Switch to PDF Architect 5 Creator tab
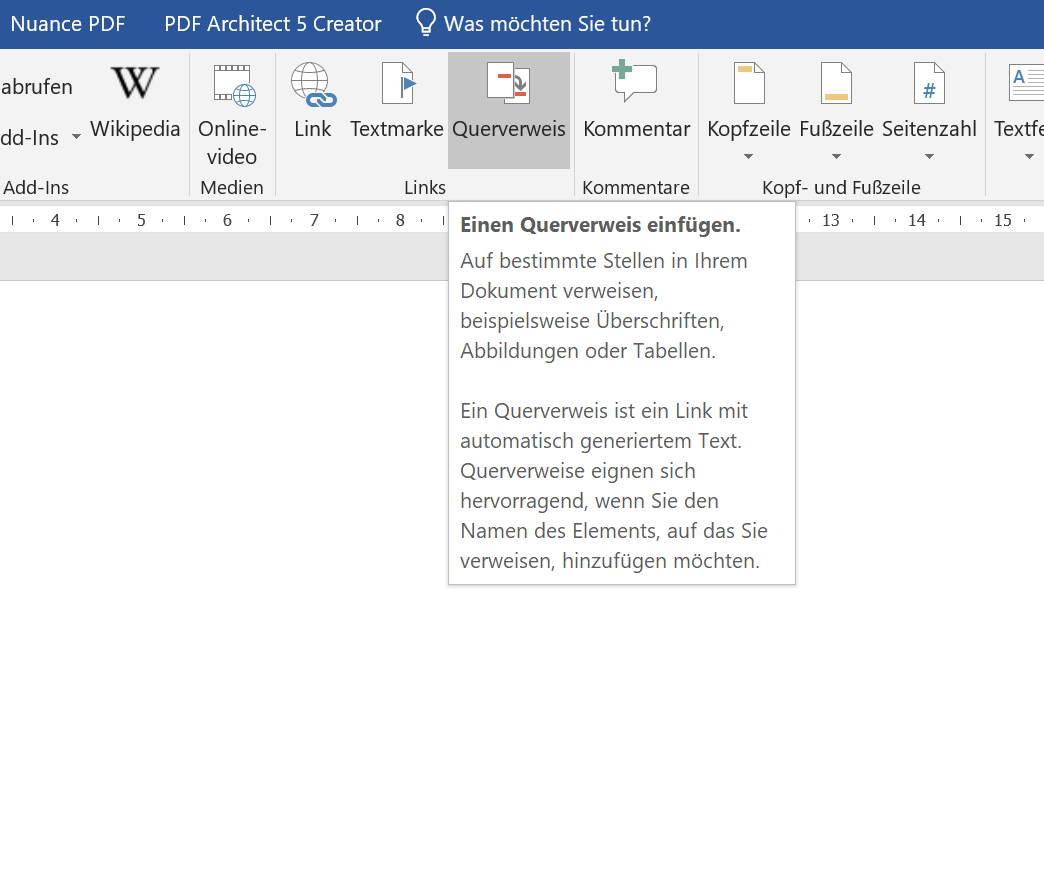 click(x=273, y=24)
